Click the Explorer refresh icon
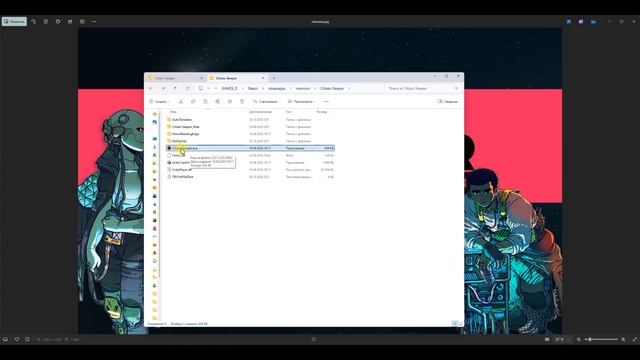This screenshot has width=640, height=360. (x=187, y=88)
